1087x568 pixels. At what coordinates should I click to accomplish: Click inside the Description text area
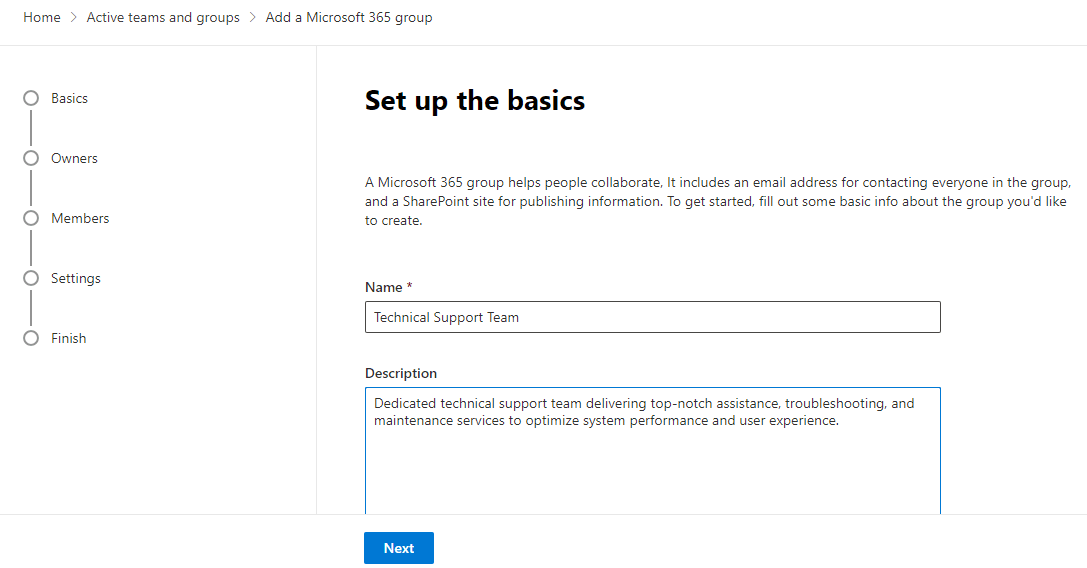(652, 460)
